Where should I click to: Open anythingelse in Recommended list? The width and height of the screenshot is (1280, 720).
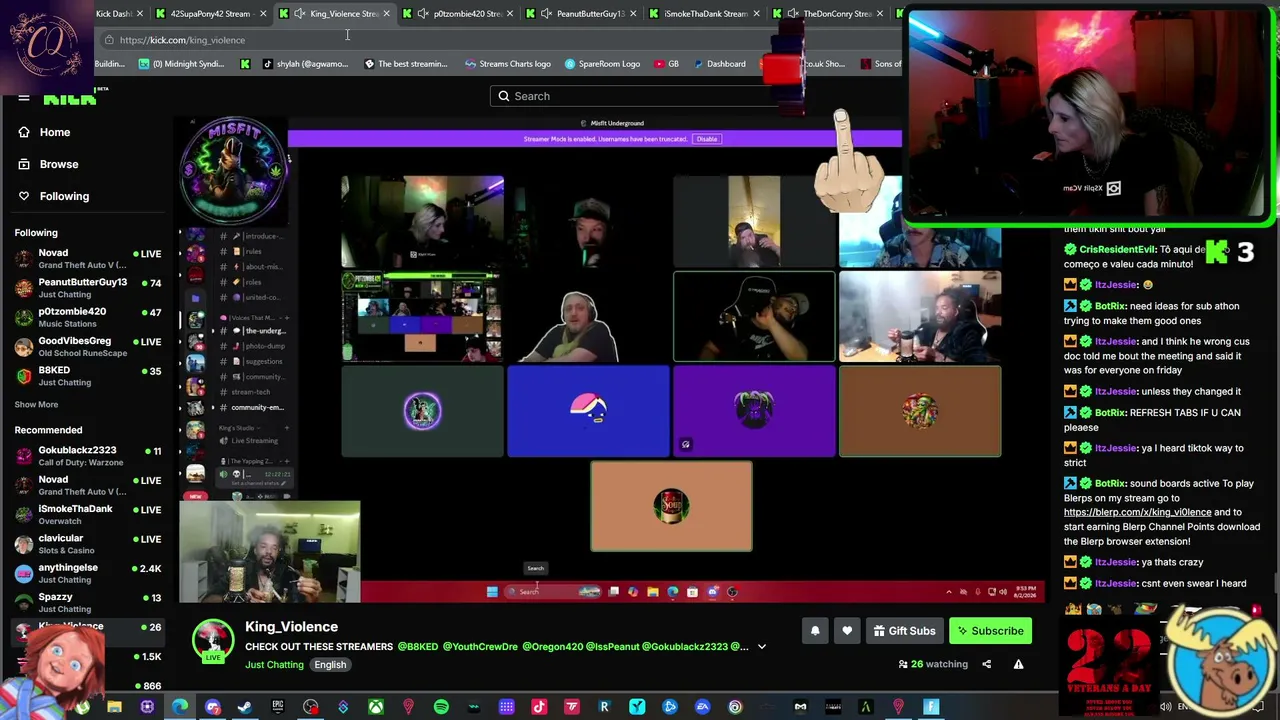coord(88,573)
